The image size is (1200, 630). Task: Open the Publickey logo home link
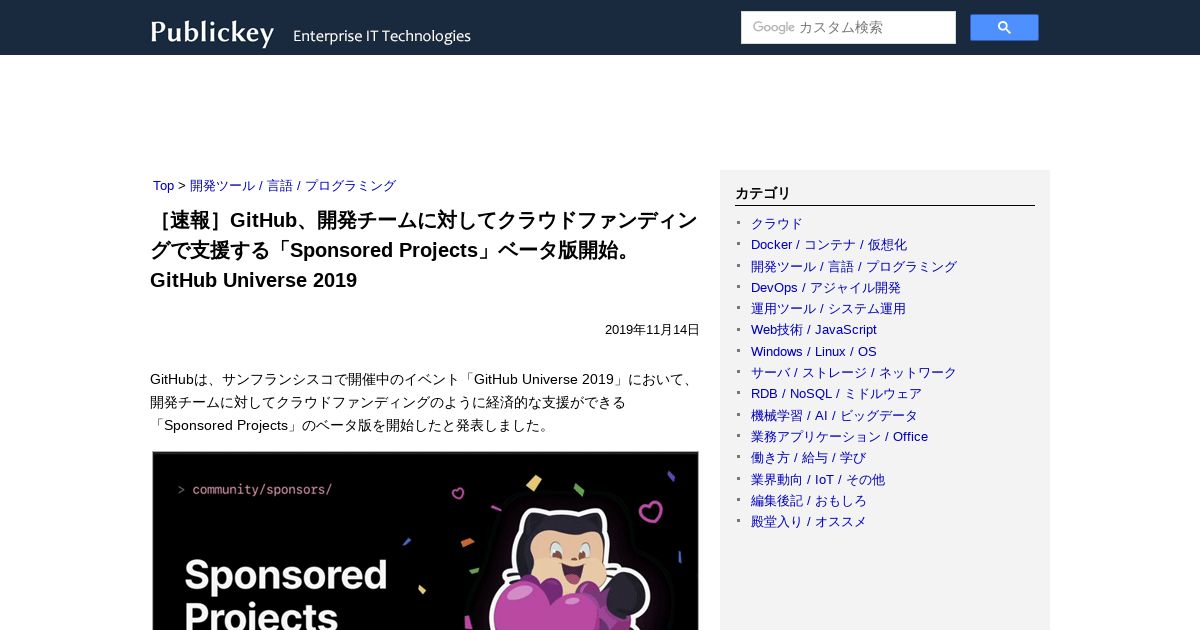212,32
